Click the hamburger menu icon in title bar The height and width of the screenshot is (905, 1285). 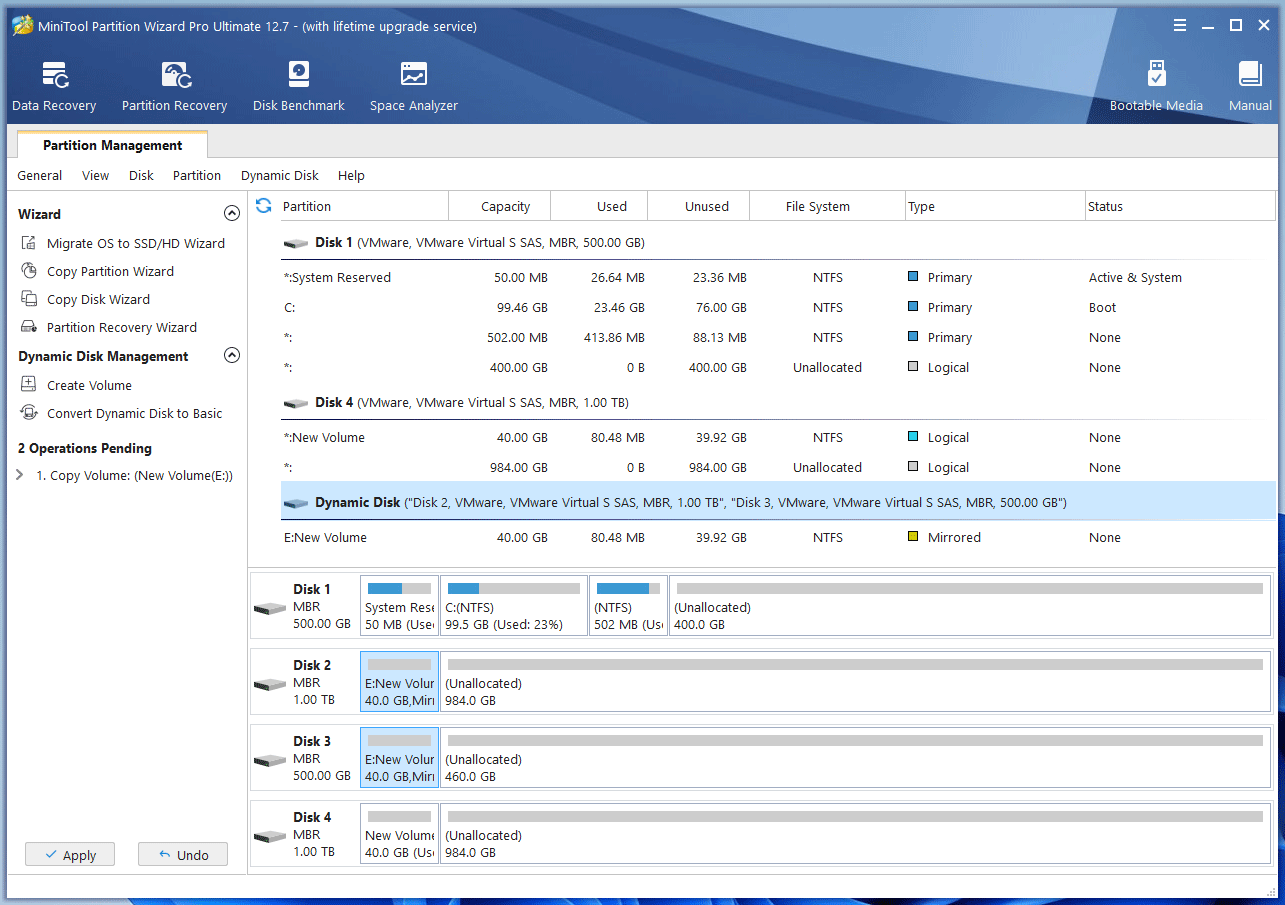pos(1180,26)
